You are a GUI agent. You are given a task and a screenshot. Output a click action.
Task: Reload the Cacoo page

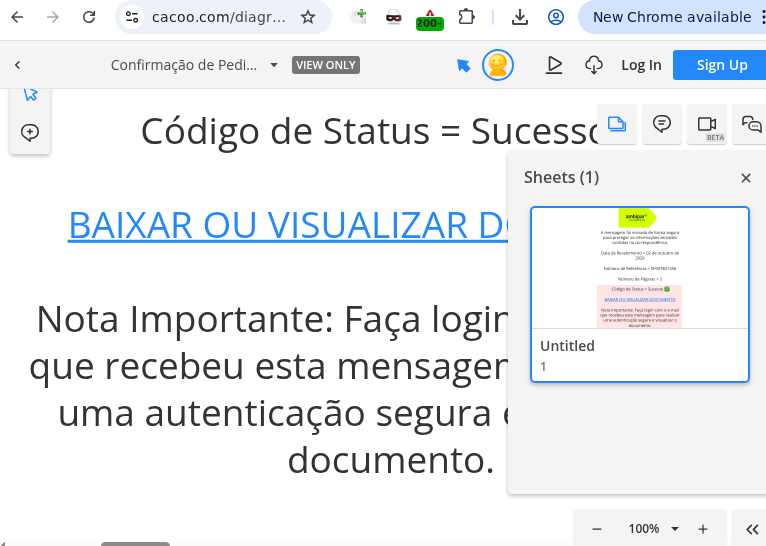click(x=89, y=18)
